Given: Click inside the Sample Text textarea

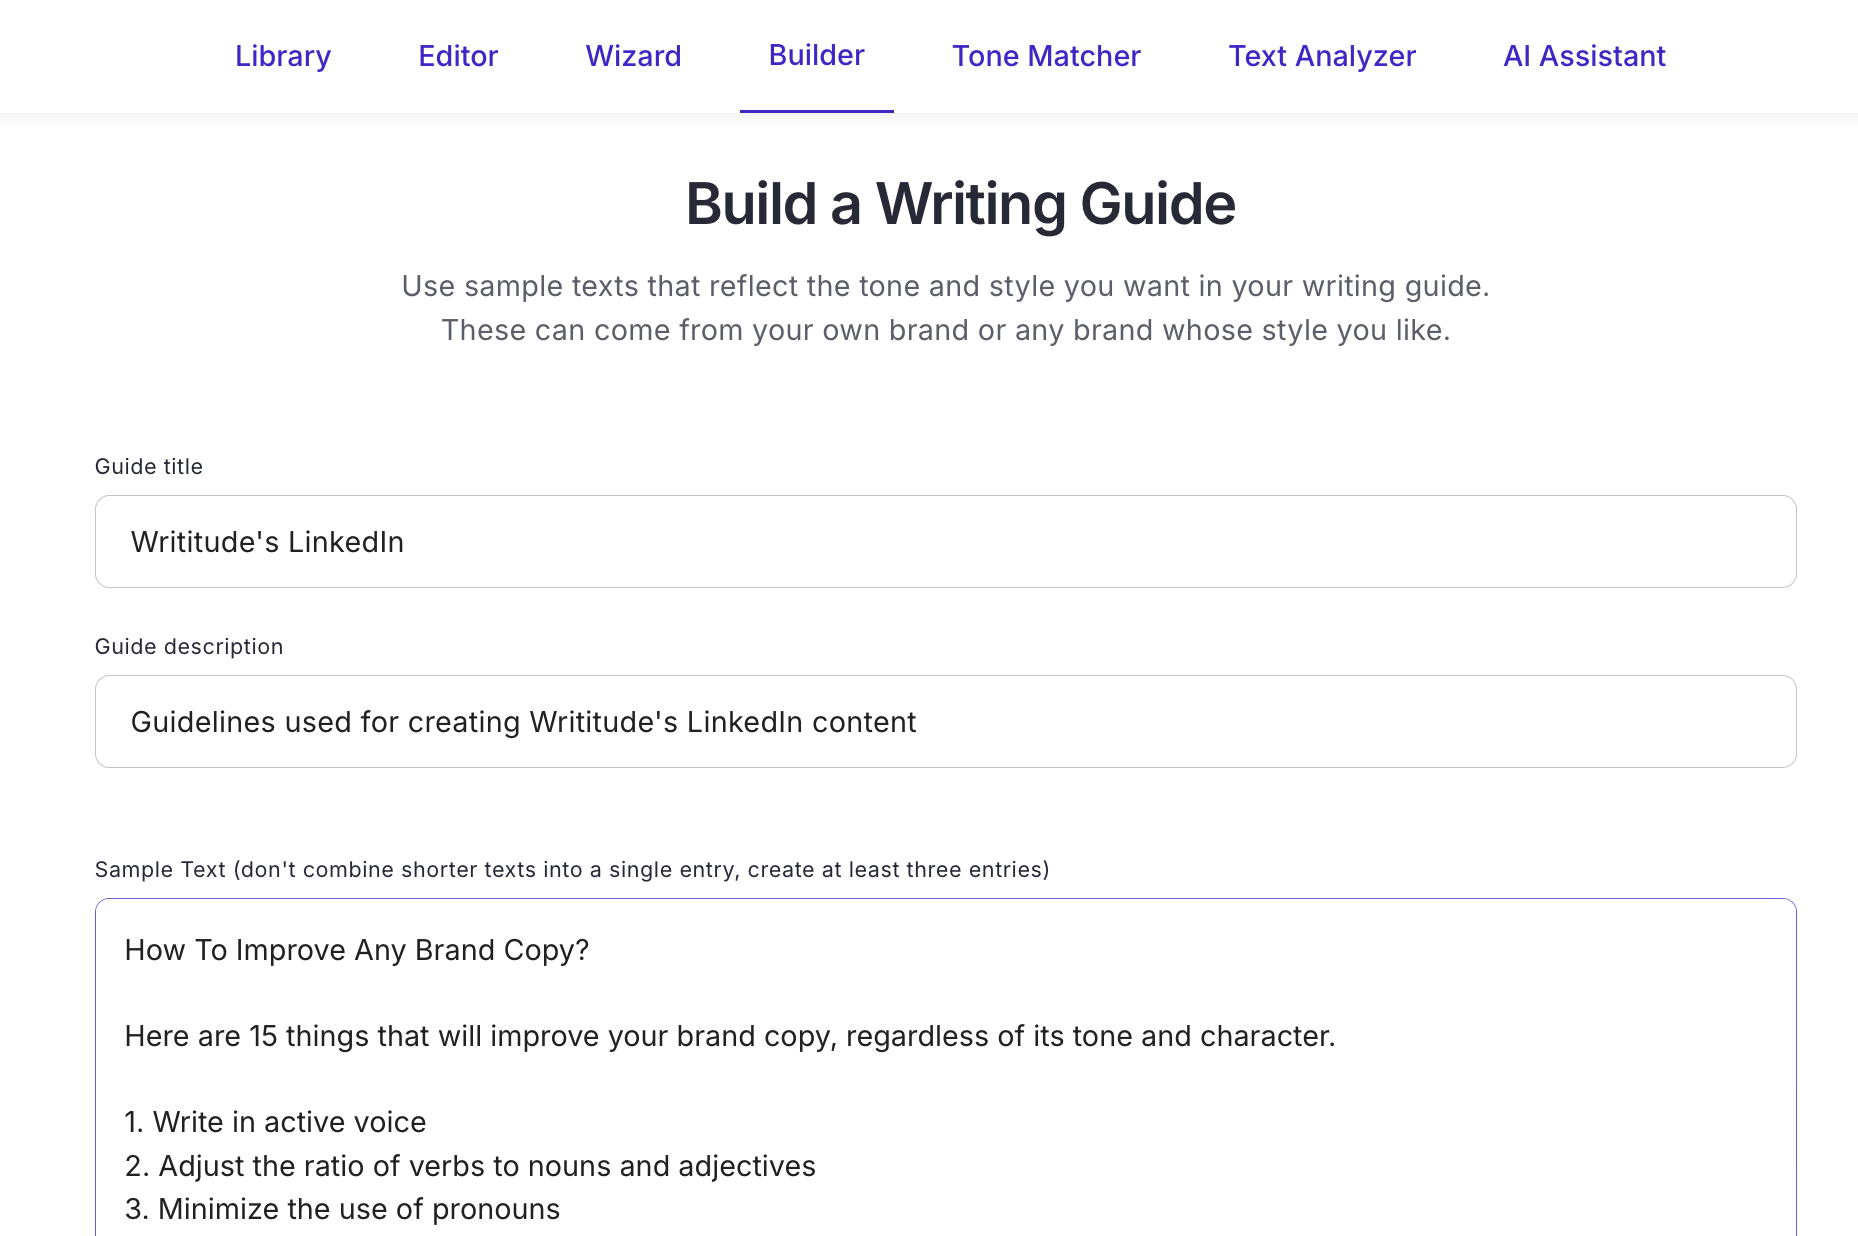Looking at the screenshot, I should tap(946, 1068).
